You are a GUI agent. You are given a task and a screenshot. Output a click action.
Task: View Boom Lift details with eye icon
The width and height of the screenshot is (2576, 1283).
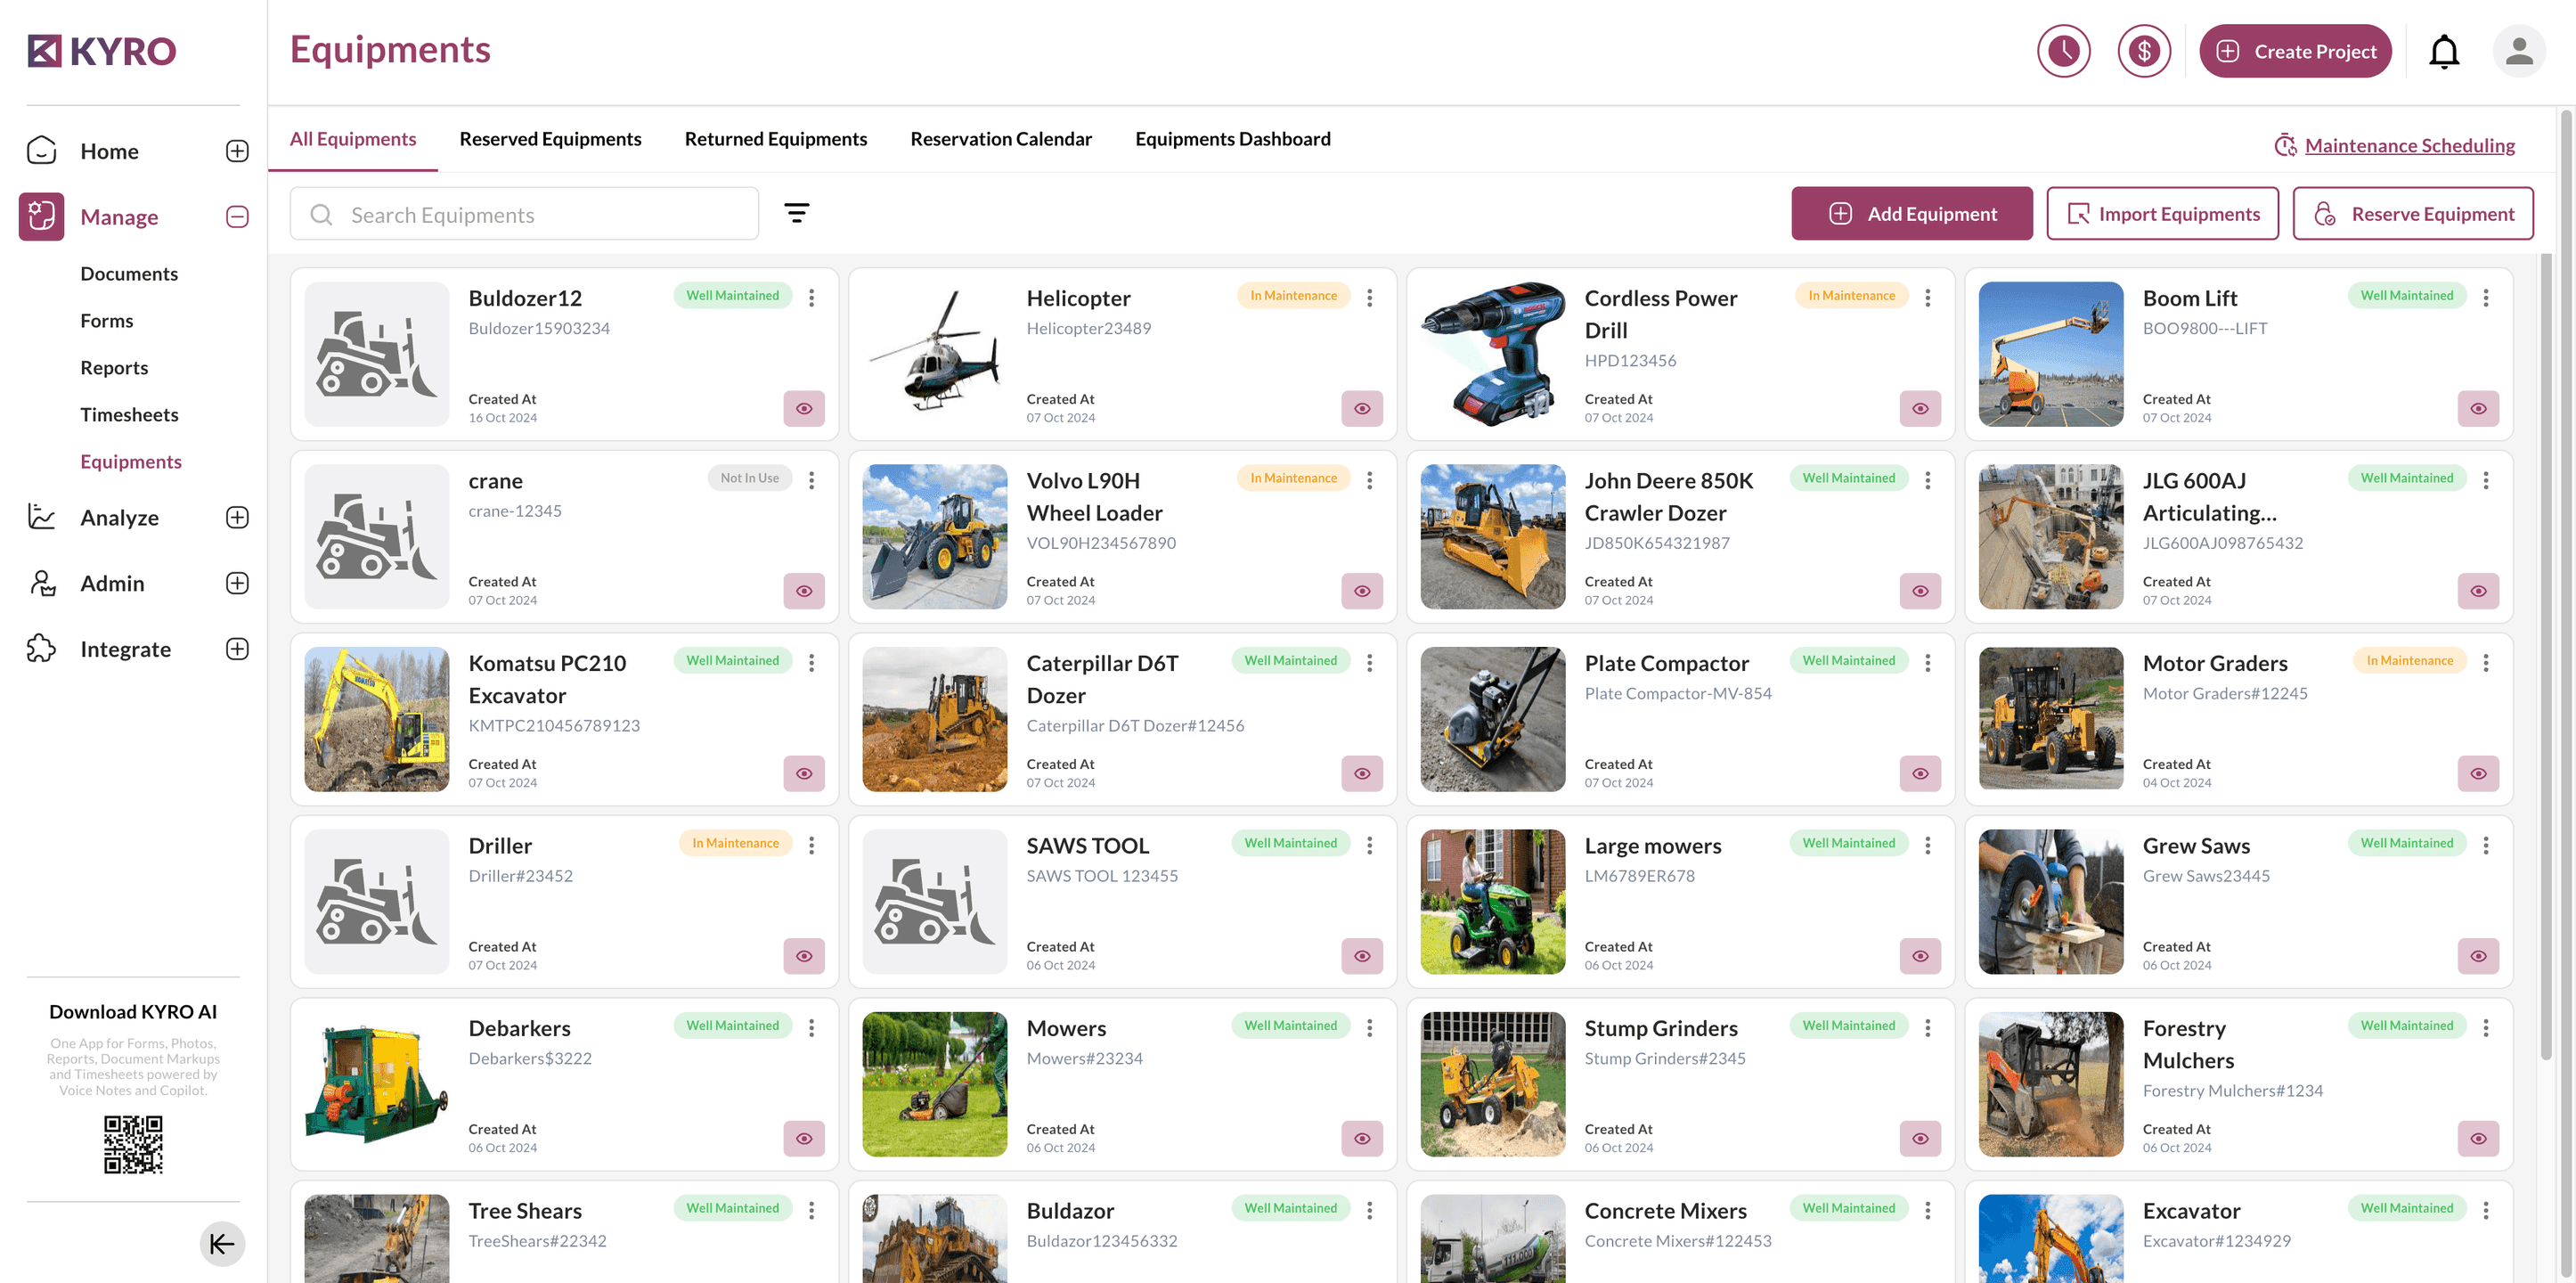click(2478, 408)
